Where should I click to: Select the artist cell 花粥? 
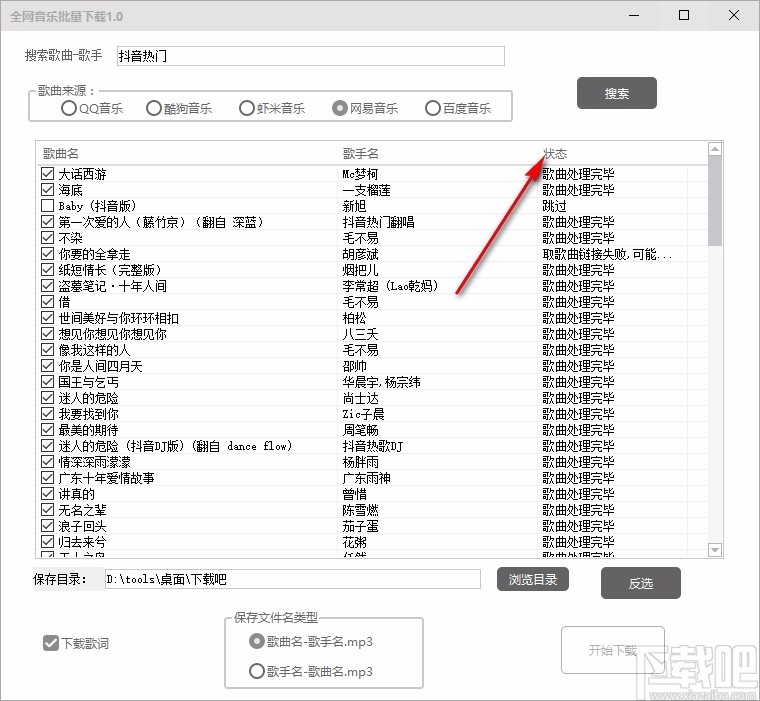(354, 542)
